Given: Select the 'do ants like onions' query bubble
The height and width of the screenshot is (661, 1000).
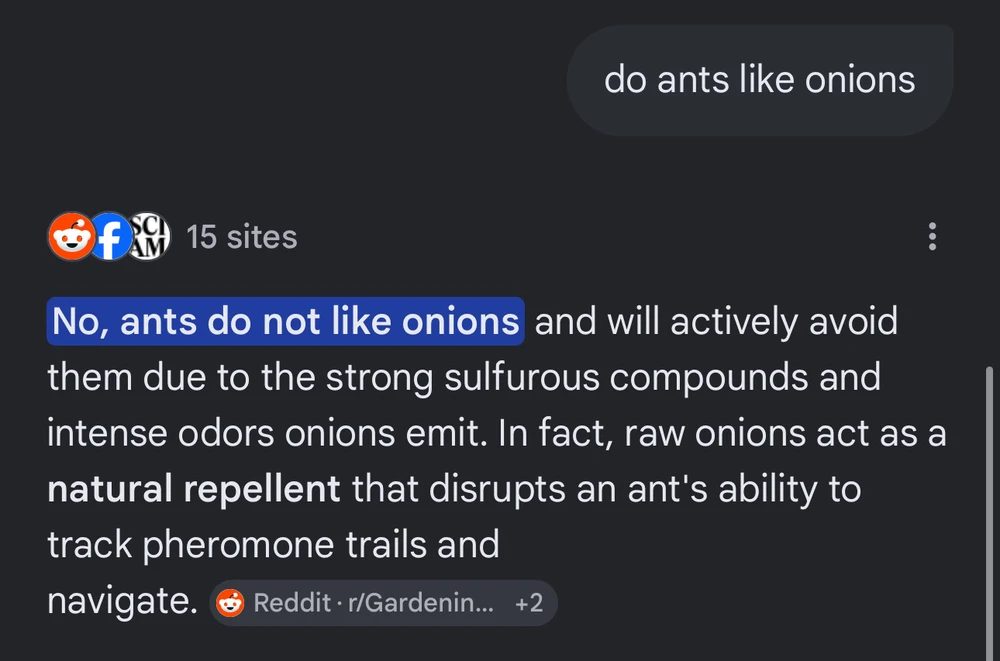Looking at the screenshot, I should pyautogui.click(x=760, y=80).
